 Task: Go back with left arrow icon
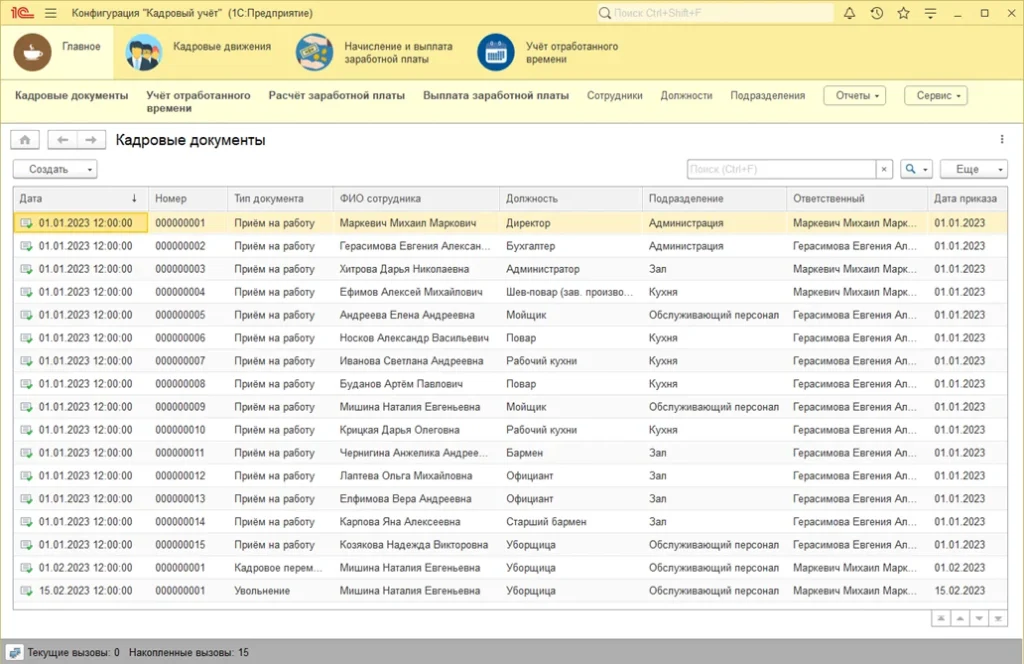tap(63, 140)
